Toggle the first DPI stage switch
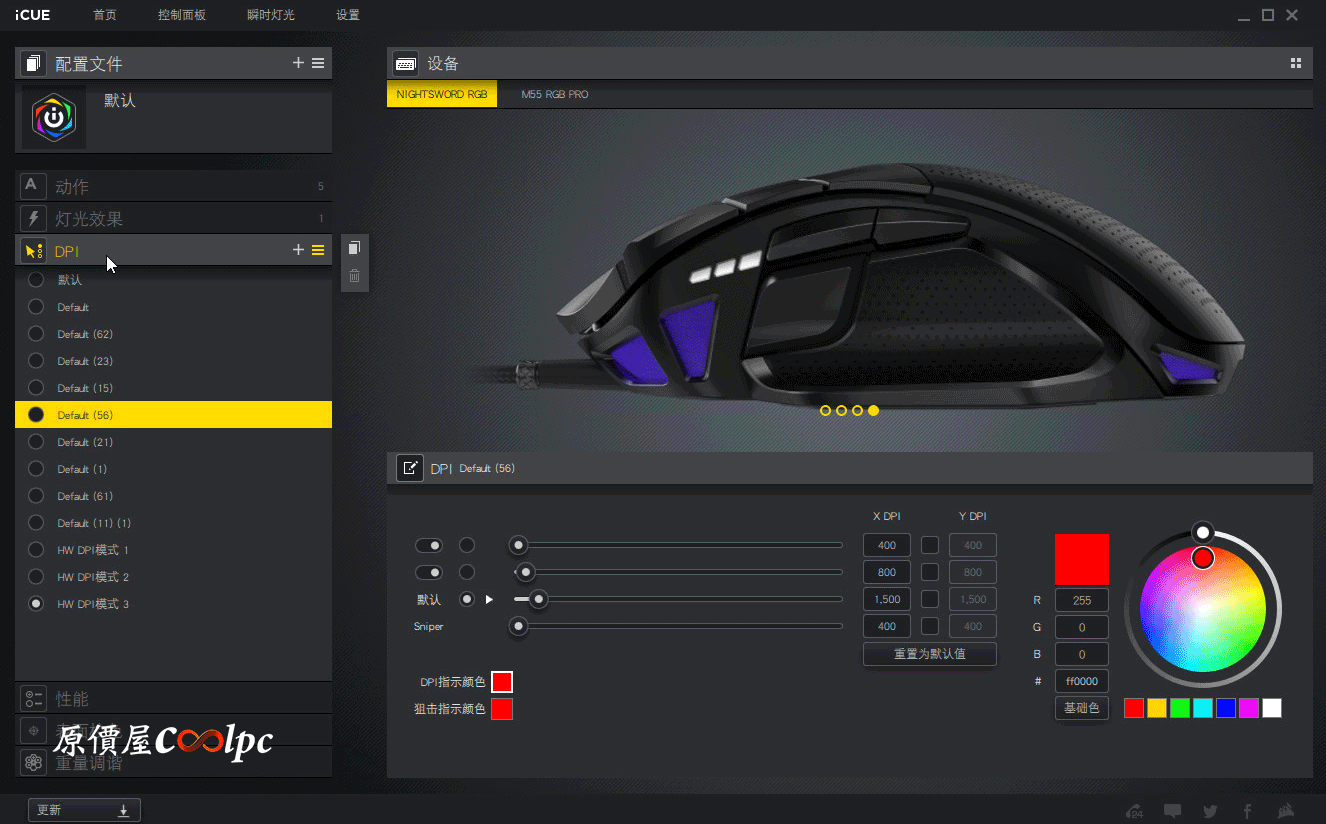This screenshot has width=1326, height=824. 429,545
